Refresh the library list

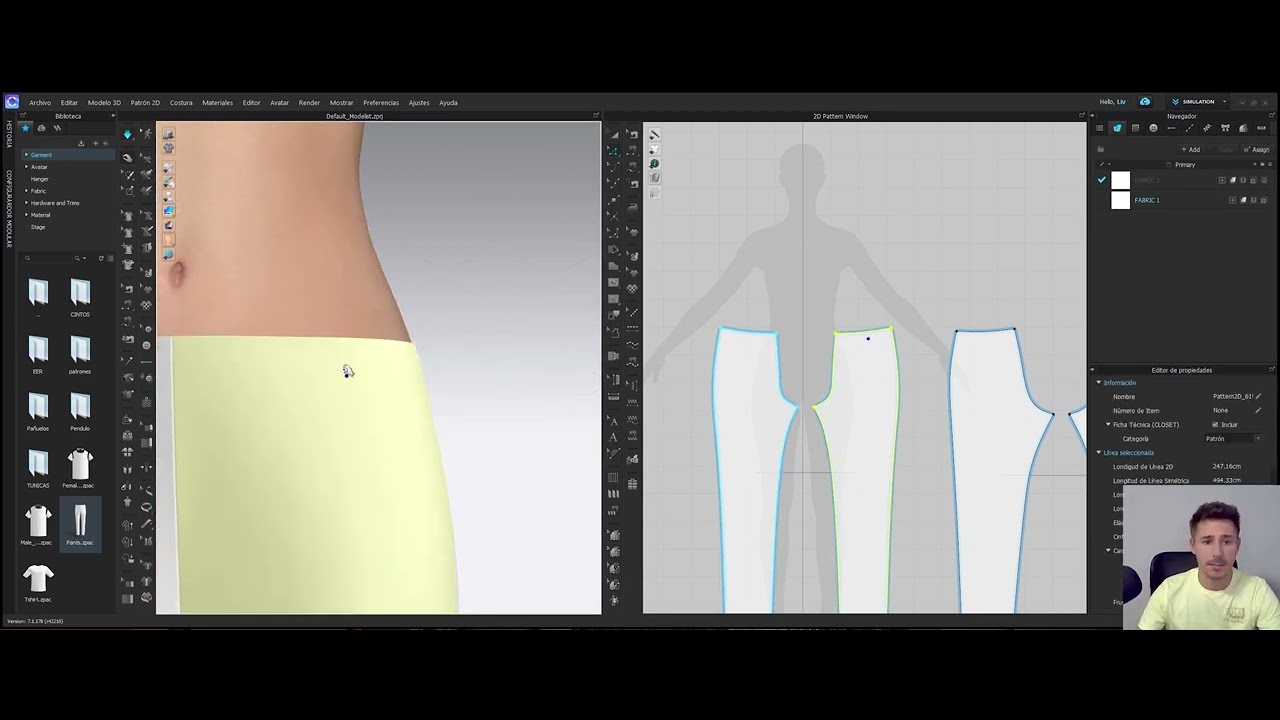click(101, 258)
